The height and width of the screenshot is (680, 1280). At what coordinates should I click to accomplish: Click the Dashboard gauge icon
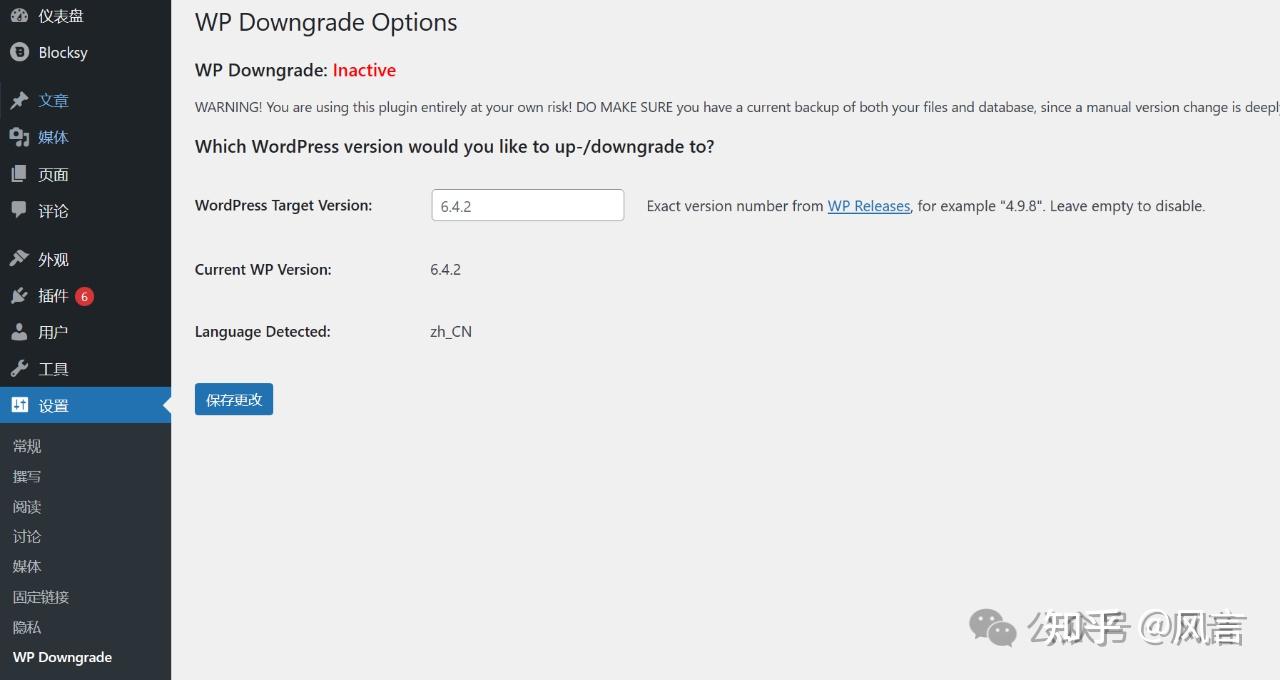19,15
